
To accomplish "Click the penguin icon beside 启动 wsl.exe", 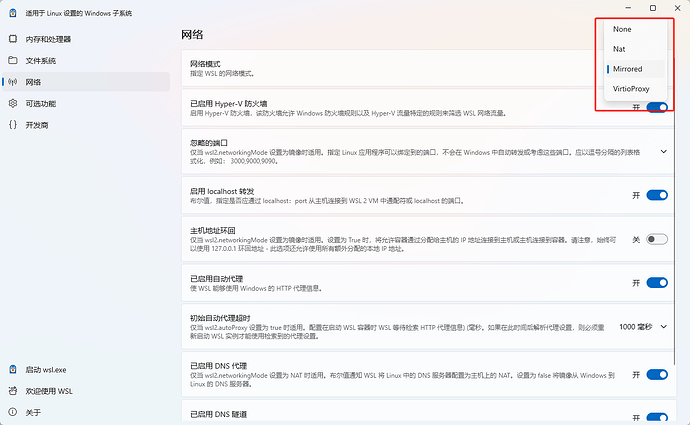I will (13, 370).
